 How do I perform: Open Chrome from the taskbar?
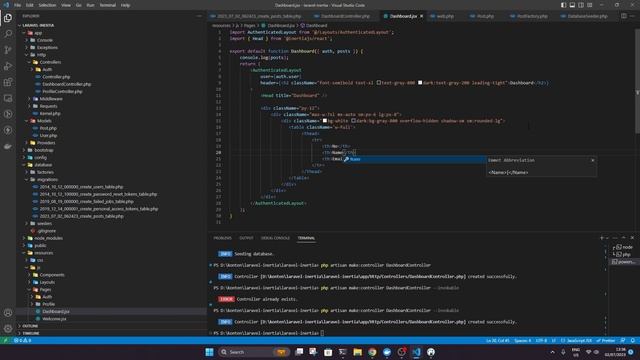[372, 352]
